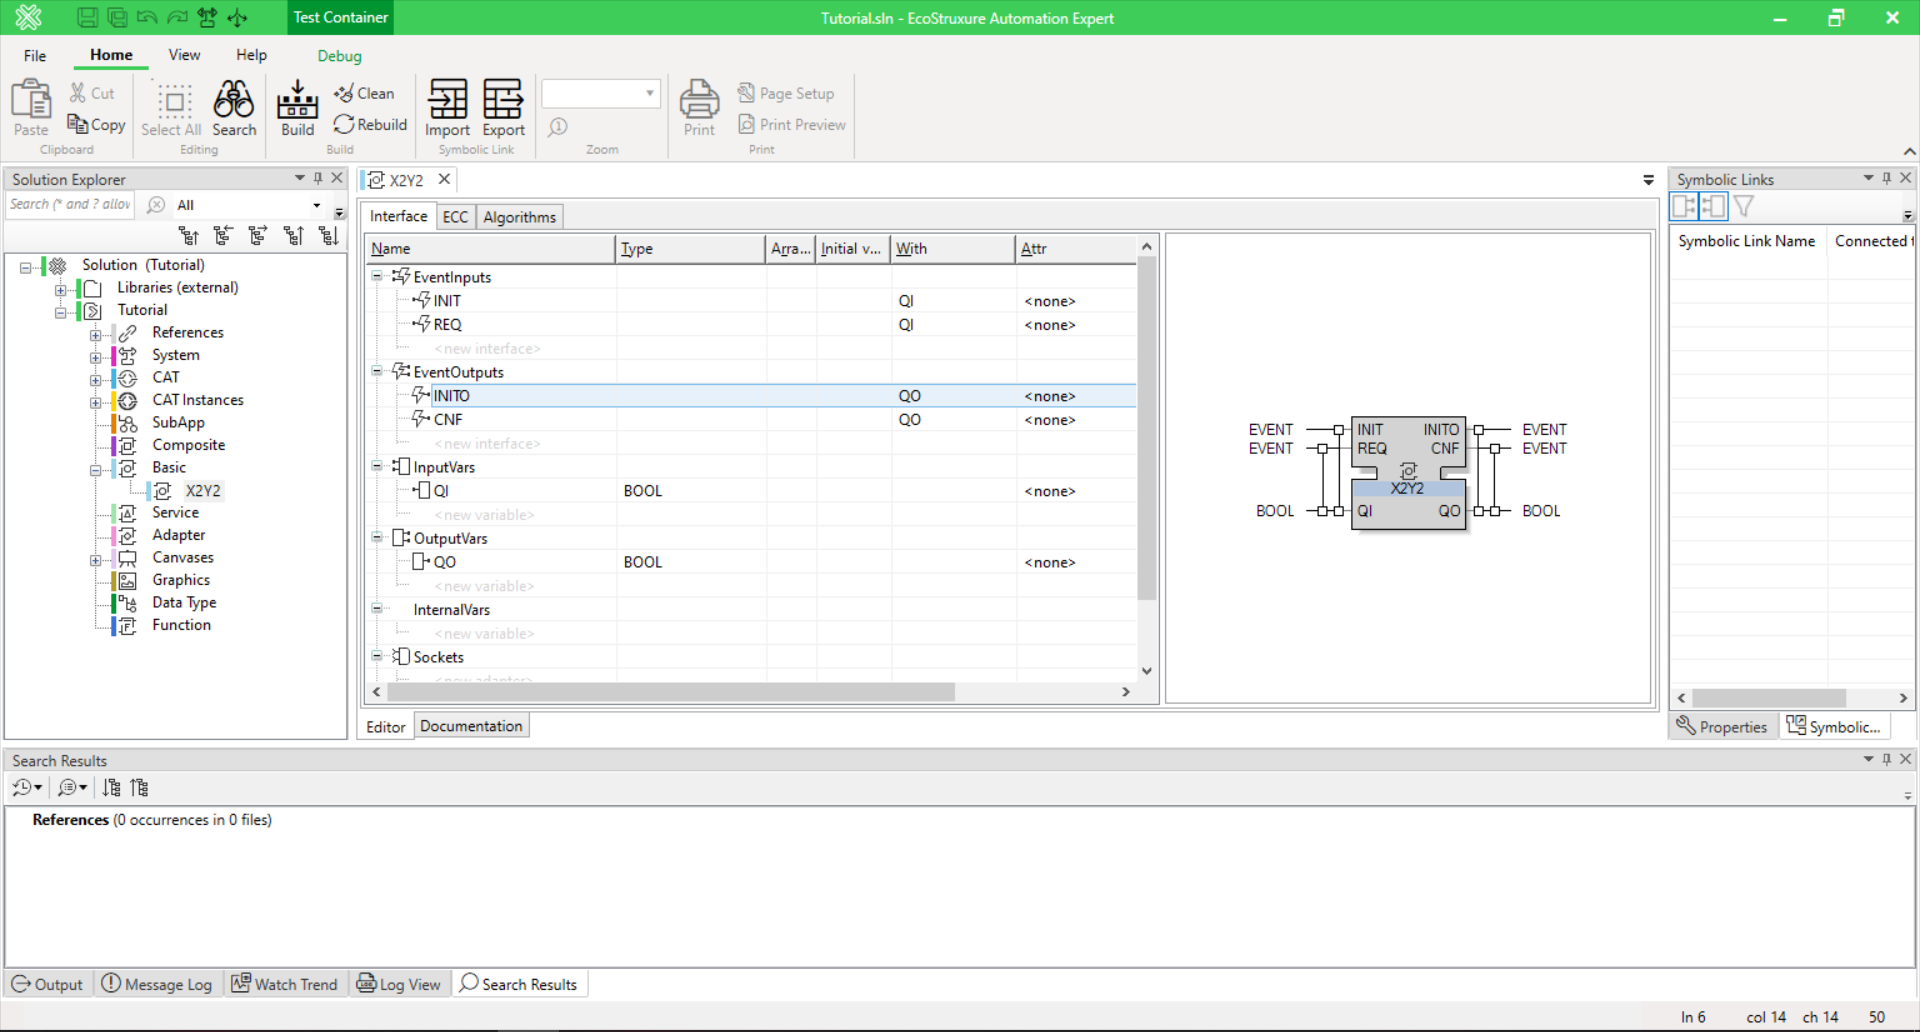
Task: Collapse the EventInputs section
Action: pos(377,276)
